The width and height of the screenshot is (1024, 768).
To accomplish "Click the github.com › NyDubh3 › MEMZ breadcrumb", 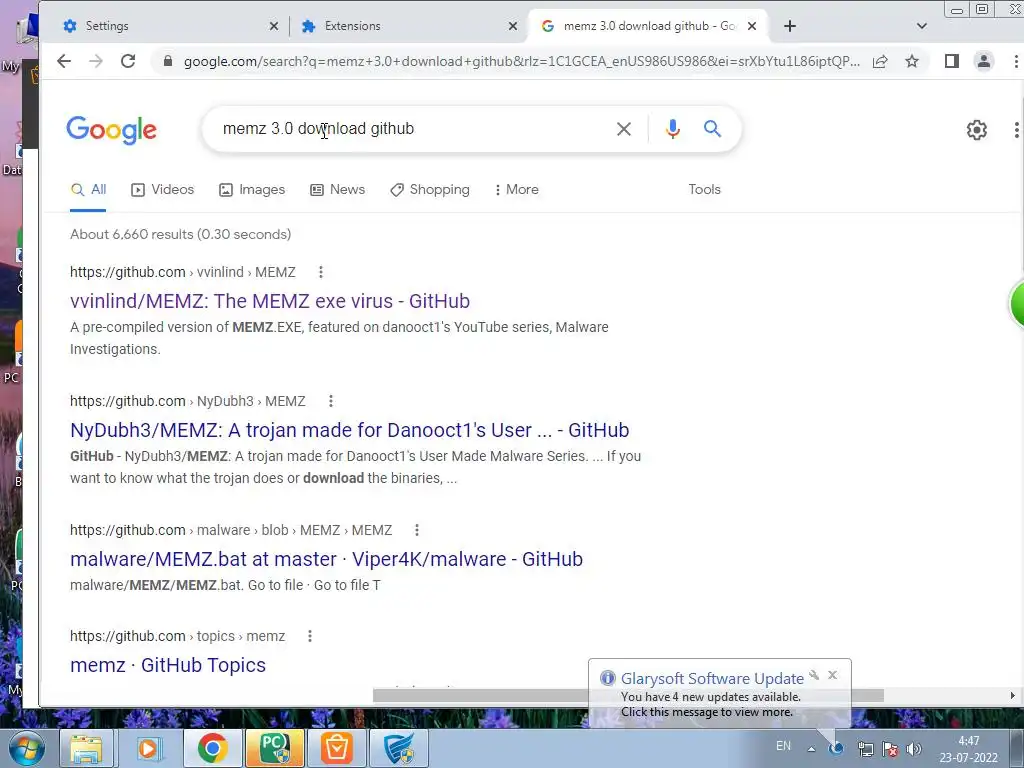I will coord(187,401).
